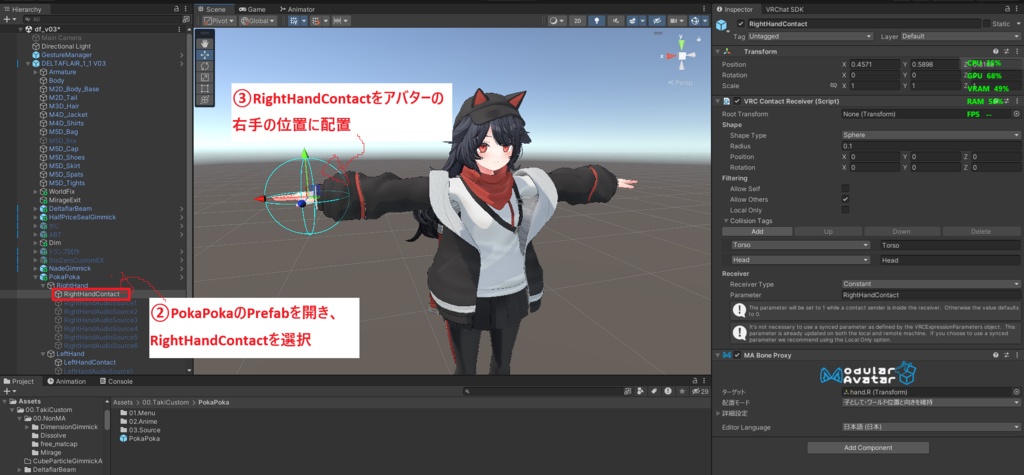
Task: Click the Radius value field
Action: (931, 146)
